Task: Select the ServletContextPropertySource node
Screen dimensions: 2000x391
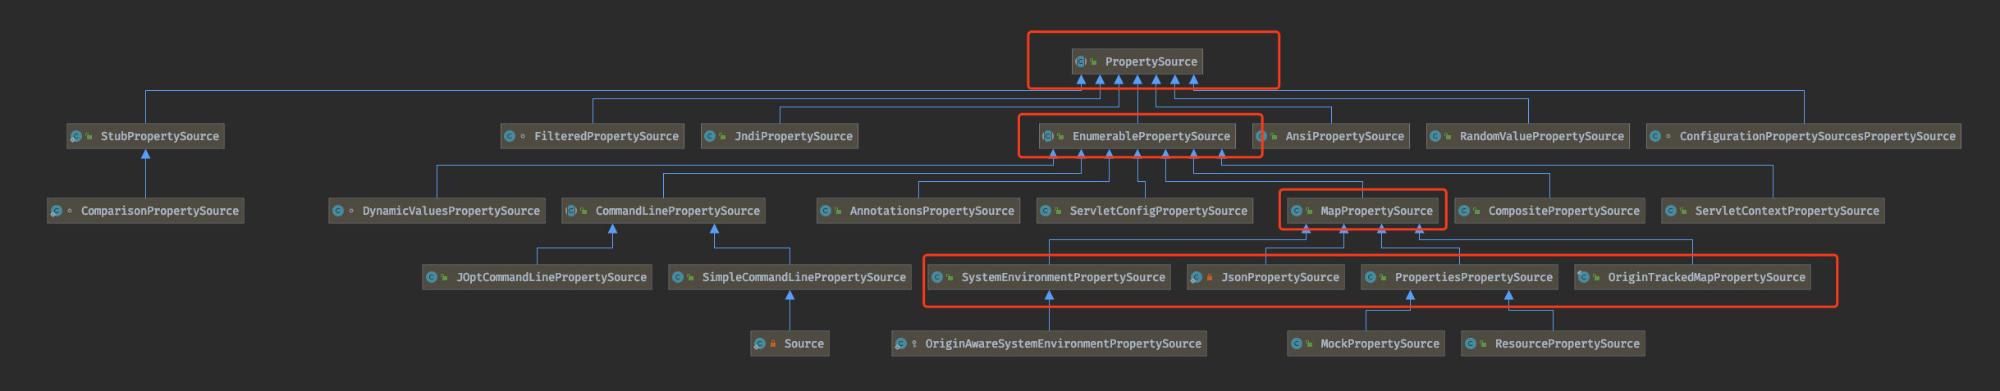Action: coord(1773,211)
